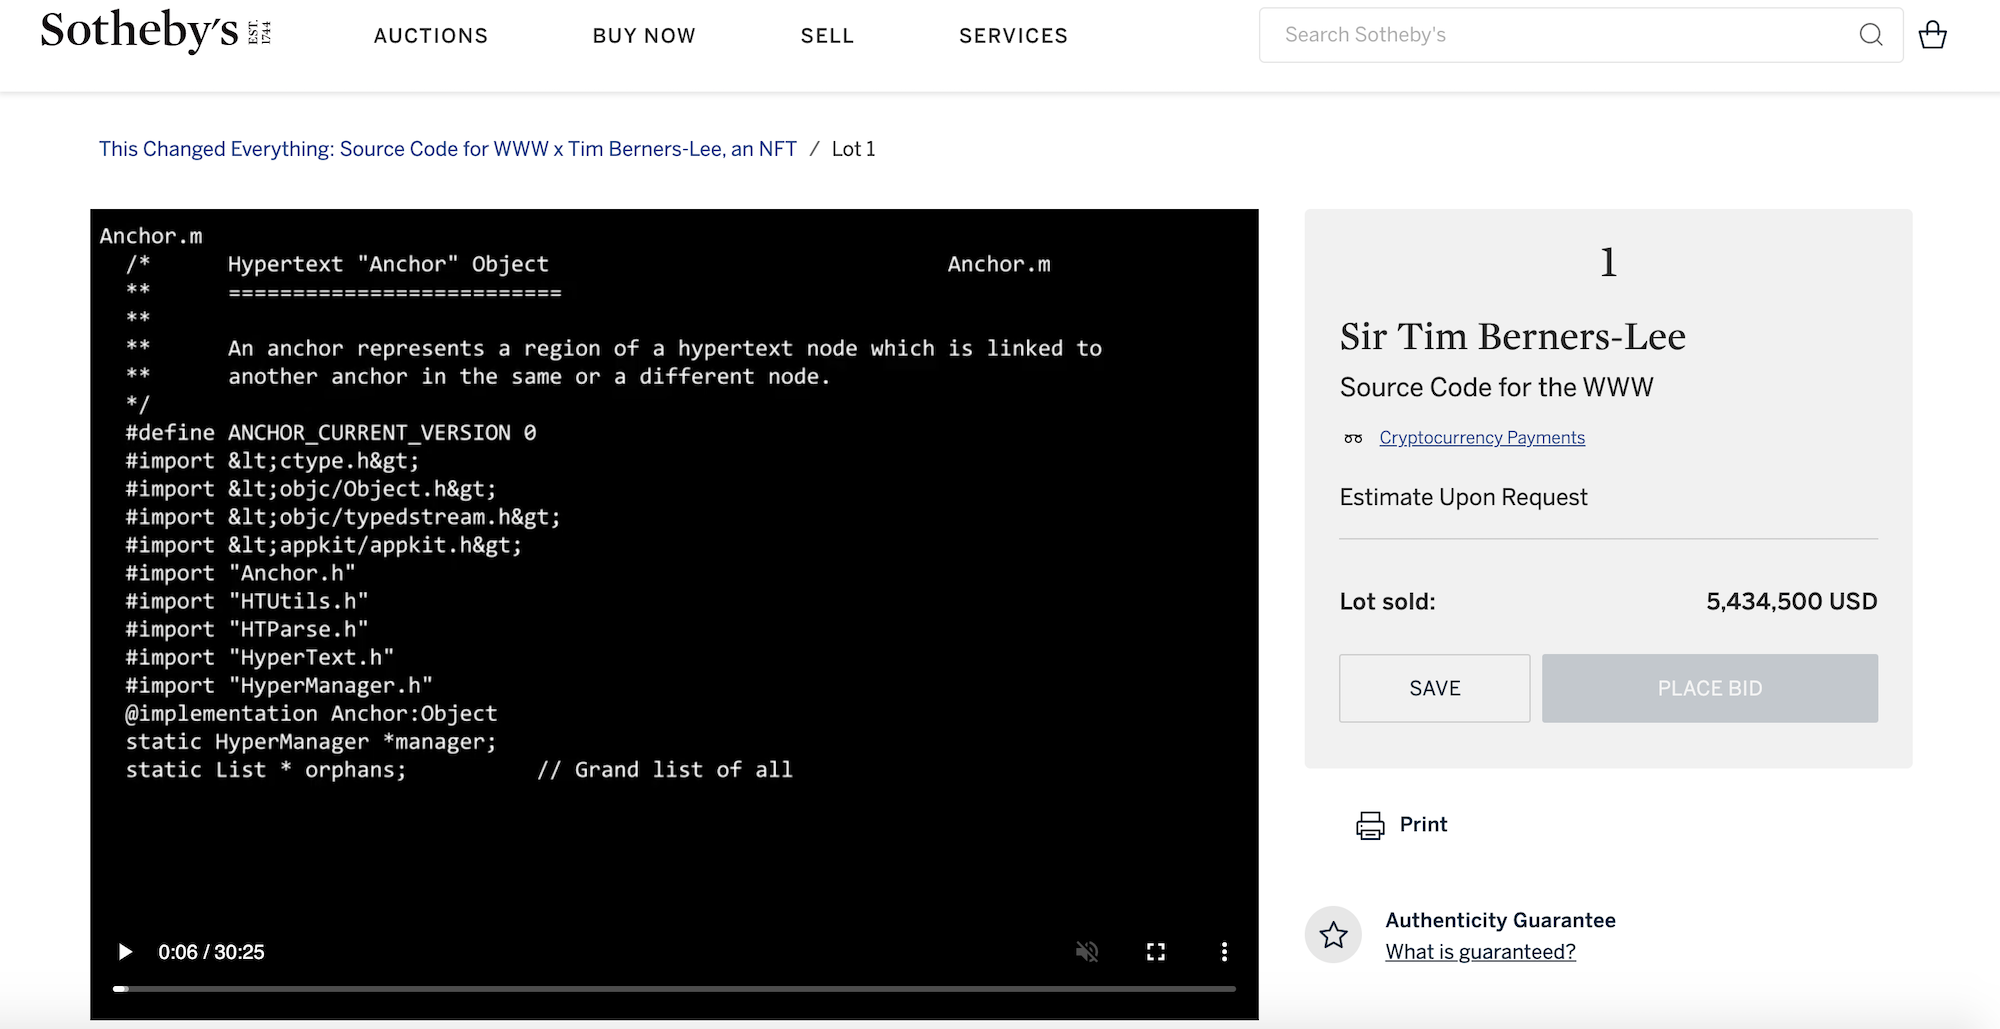Click the Sotheby's logo
This screenshot has width=2000, height=1029.
point(156,32)
